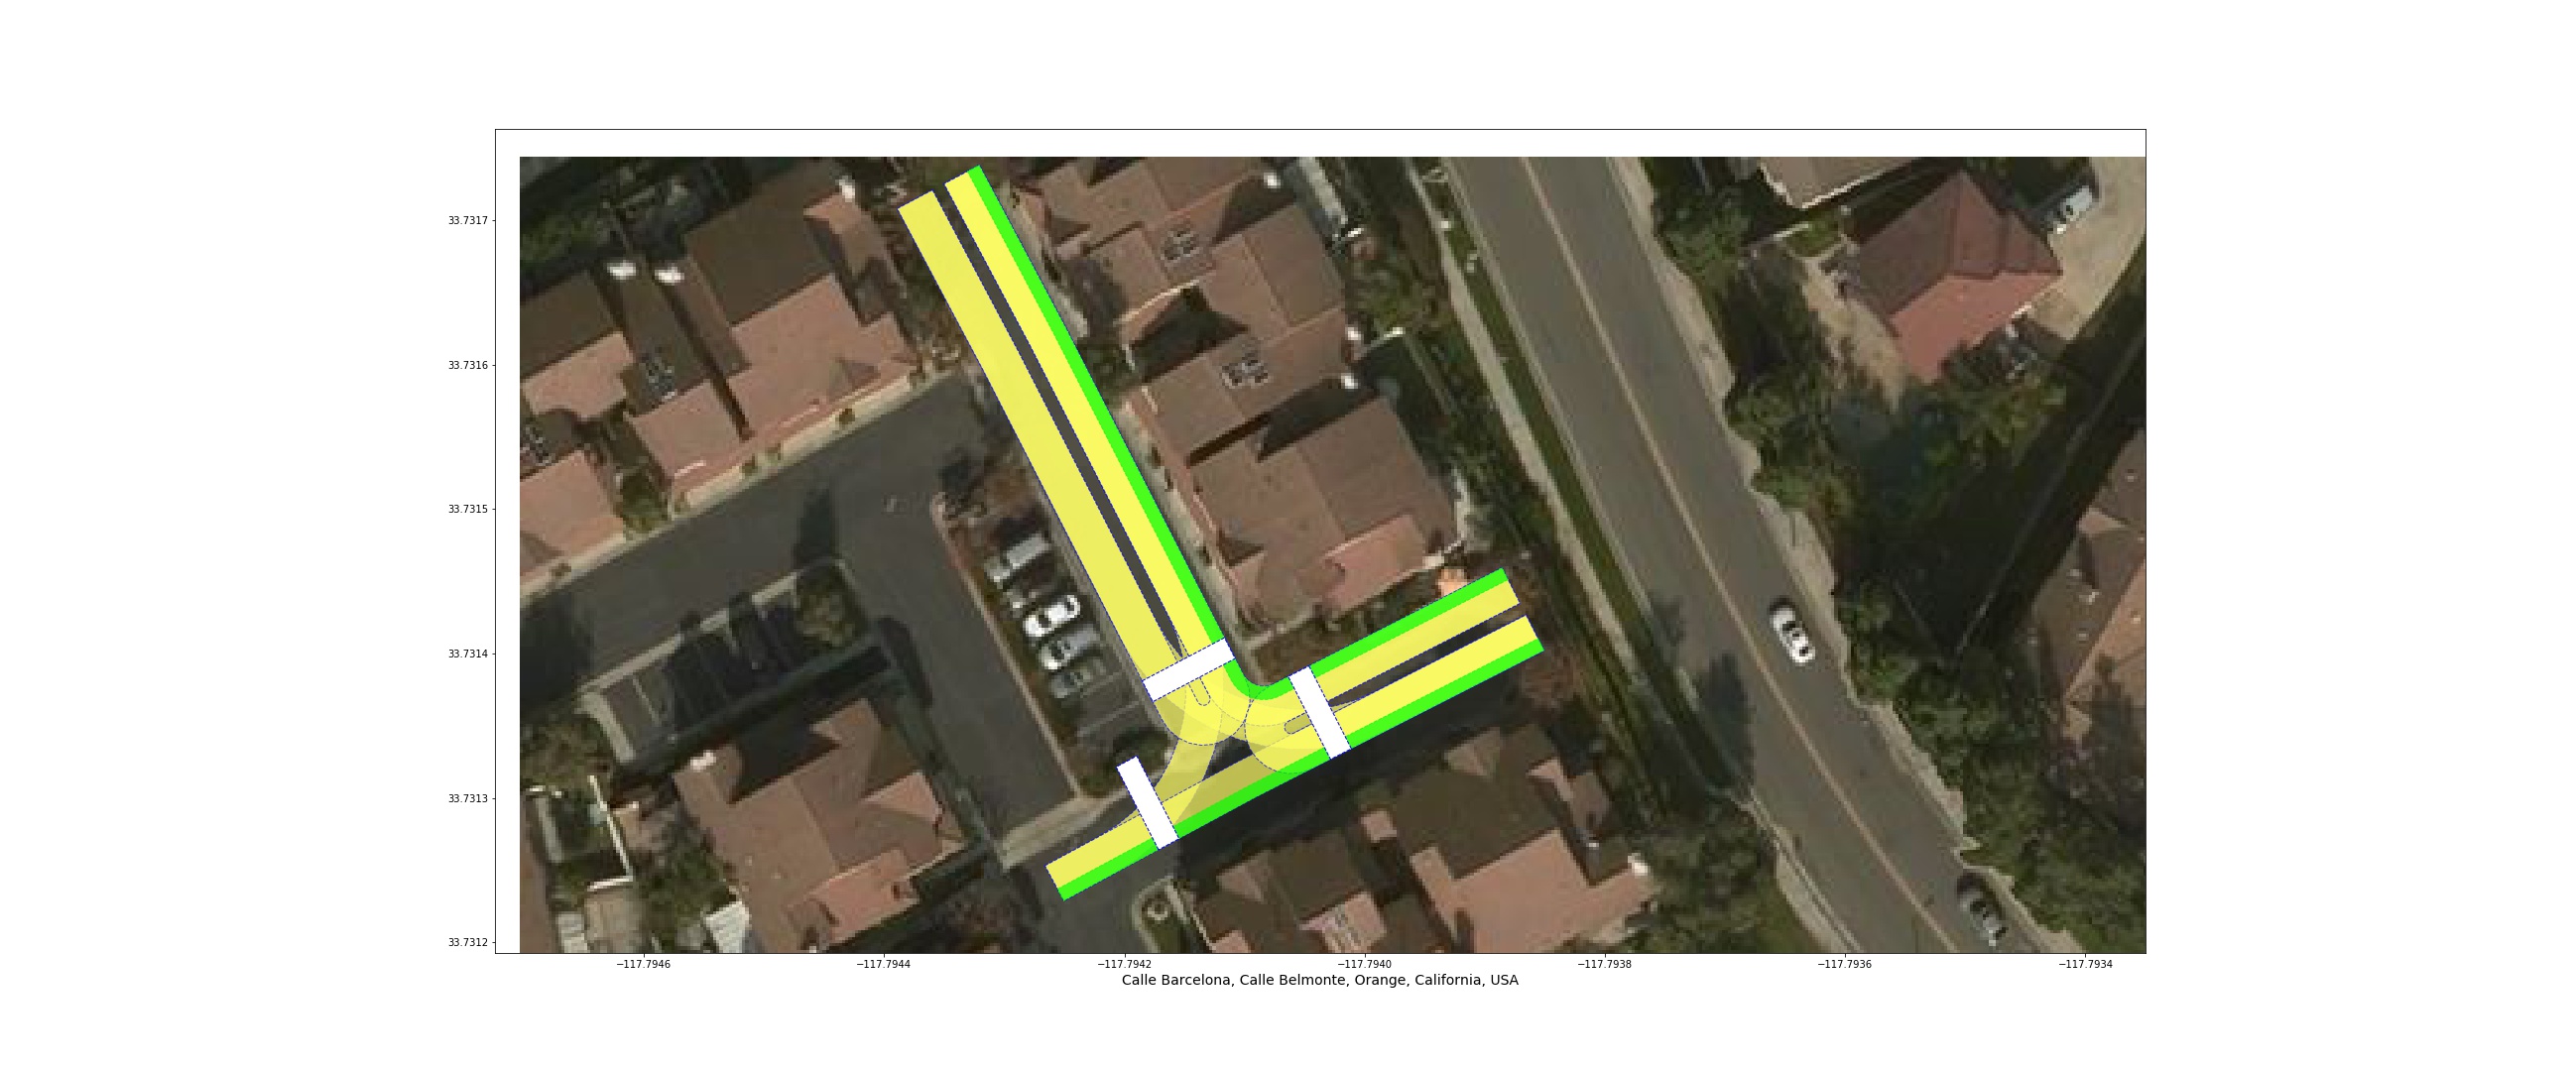Click the x-axis label −117.7934
This screenshot has width=2576, height=1071.
coord(2085,964)
